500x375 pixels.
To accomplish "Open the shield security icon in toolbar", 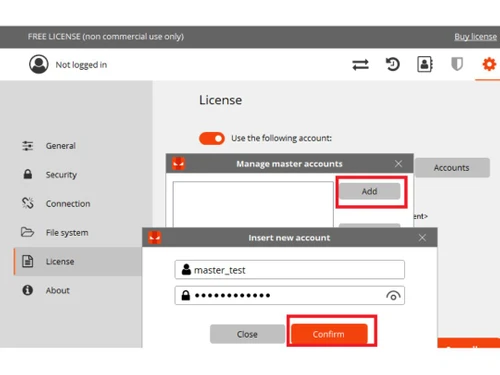I will point(457,64).
